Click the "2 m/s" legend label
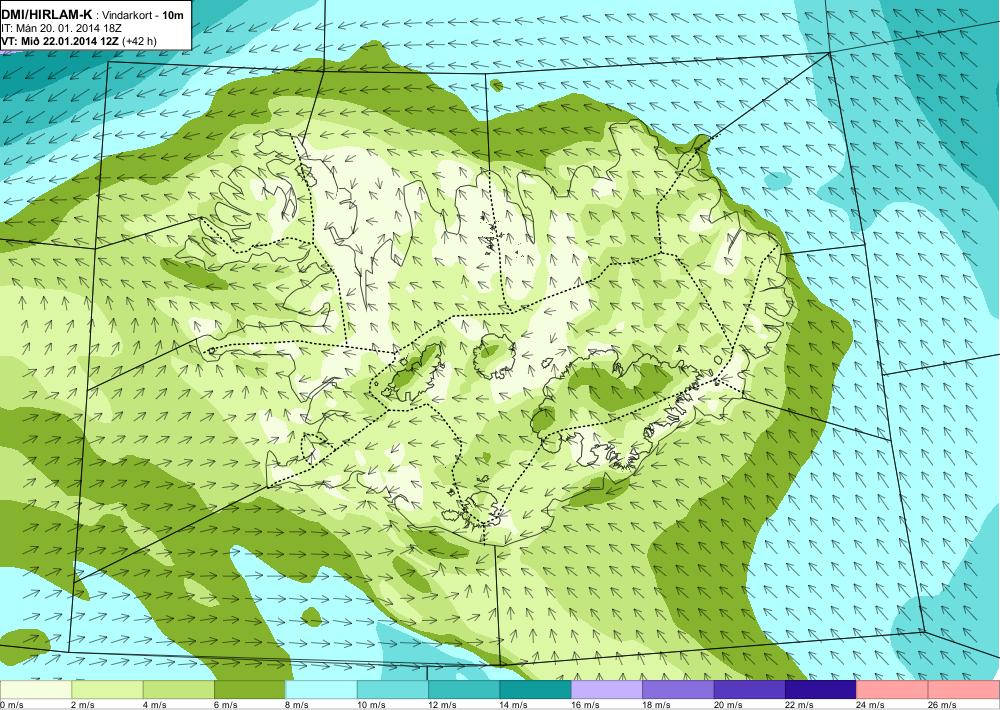Viewport: 1000px width, 710px height. point(83,705)
